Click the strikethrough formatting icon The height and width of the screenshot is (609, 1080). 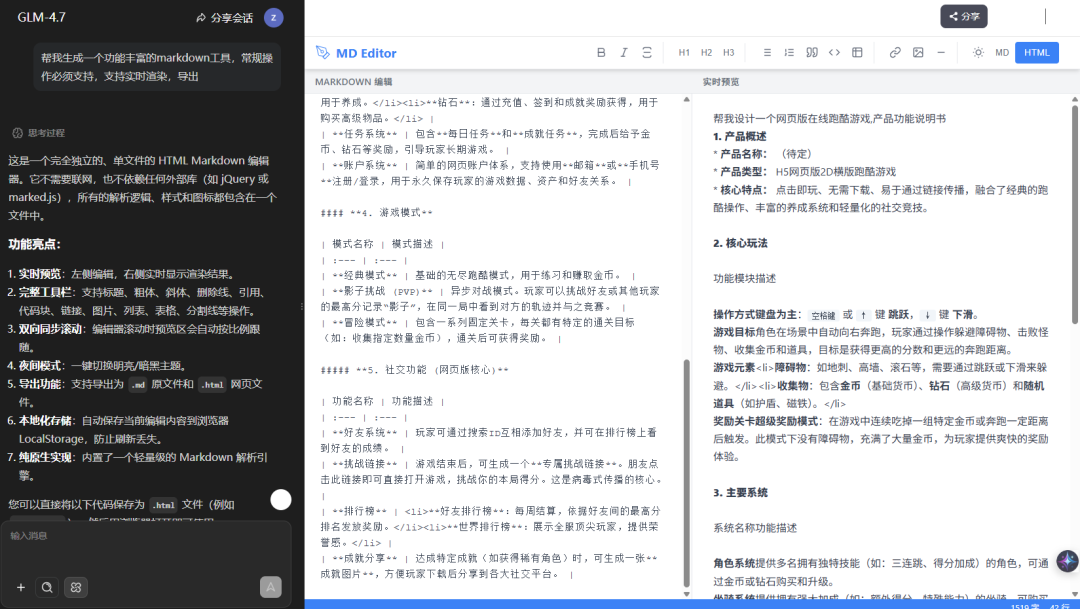[647, 53]
